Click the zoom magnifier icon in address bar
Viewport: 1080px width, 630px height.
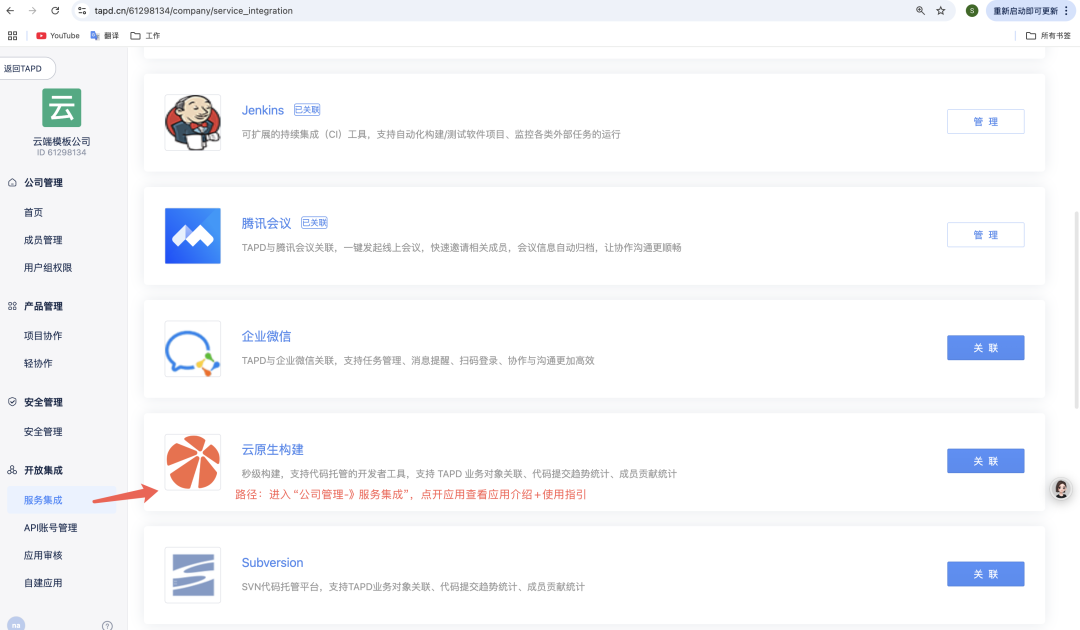(x=920, y=10)
